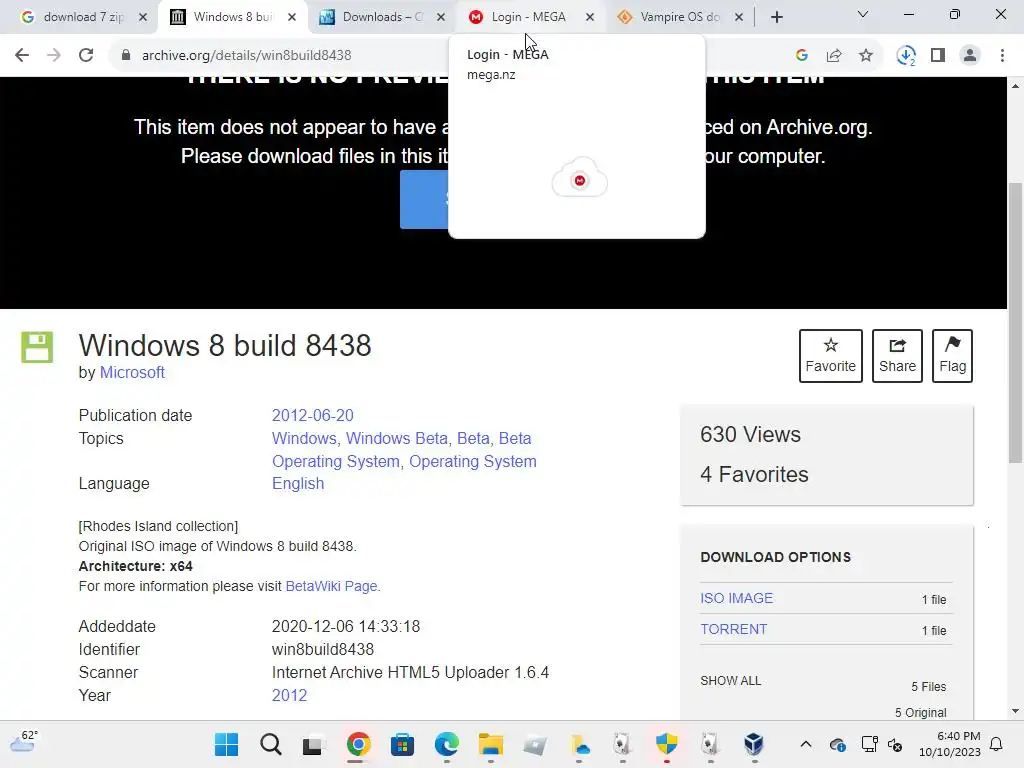Click the page vertical scrollbar thumb
The width and height of the screenshot is (1024, 768).
coord(1016,323)
